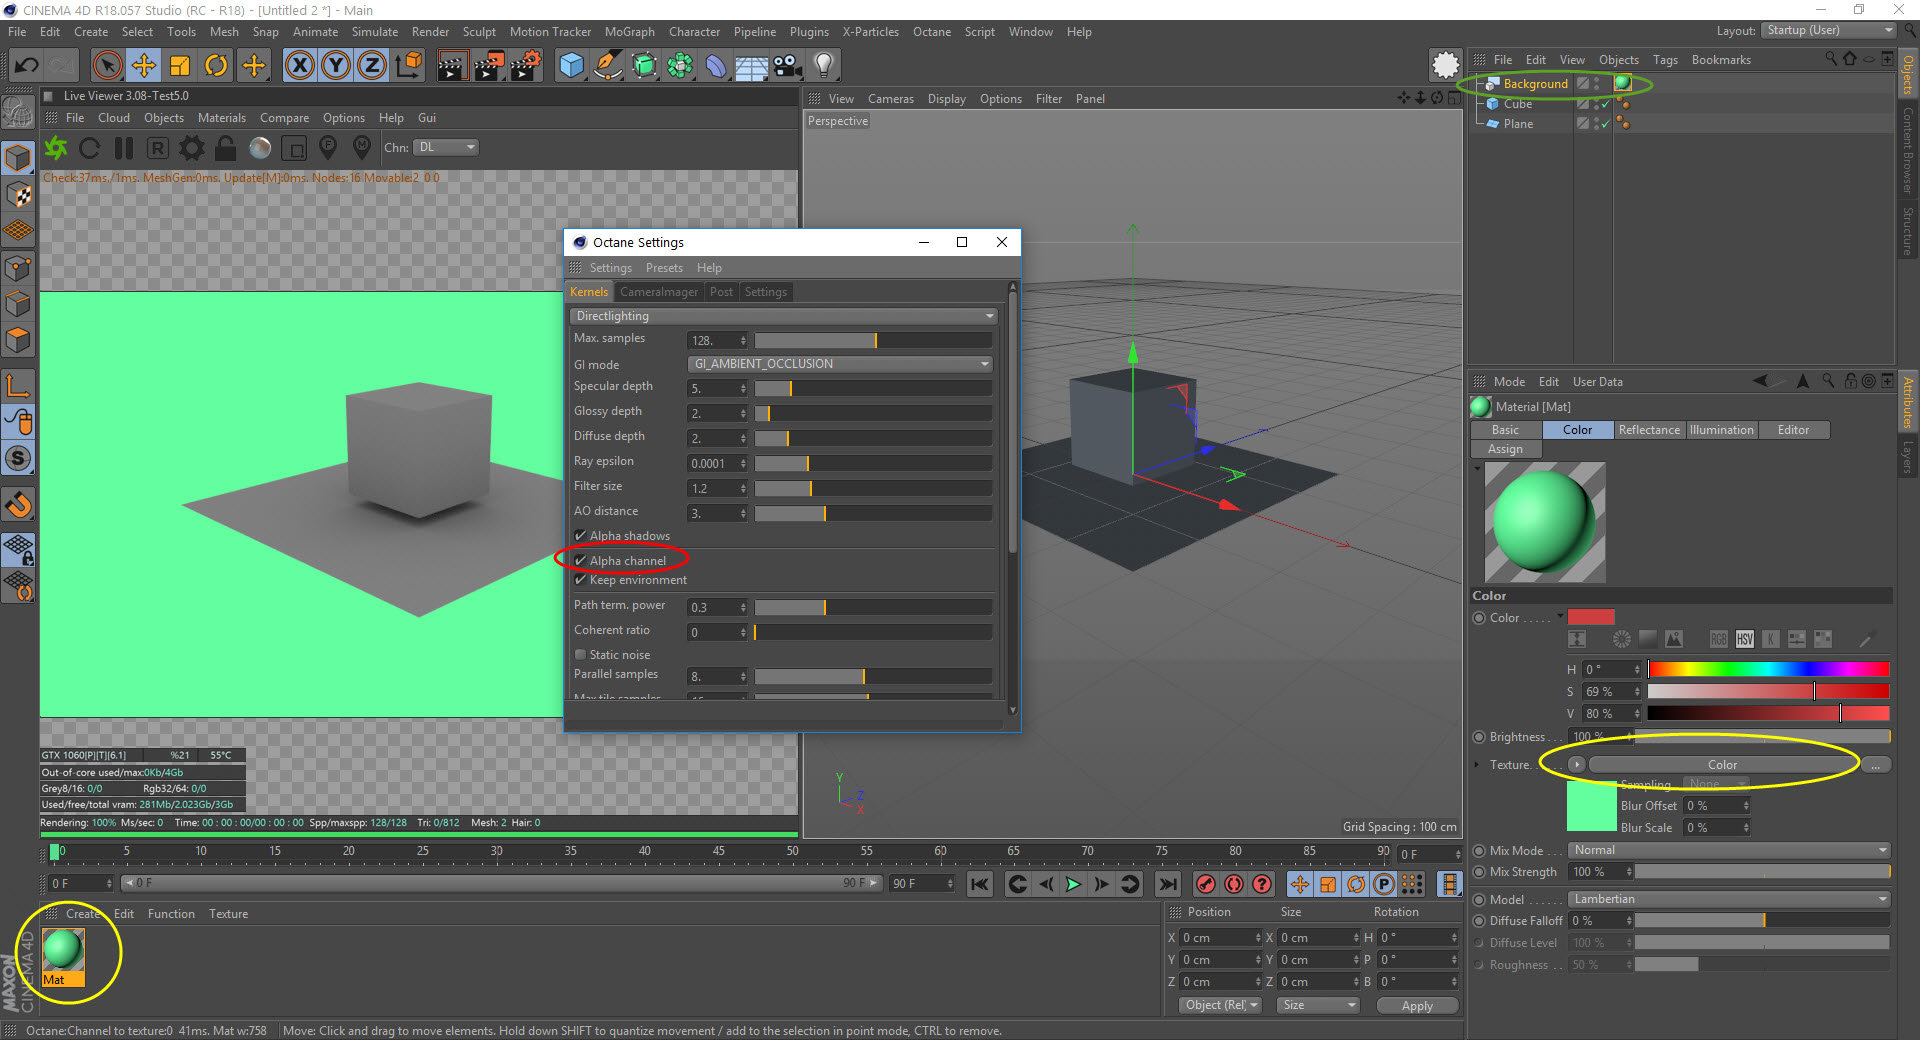Adjust the Hue gradient slider
Image resolution: width=1920 pixels, height=1040 pixels.
point(1768,669)
